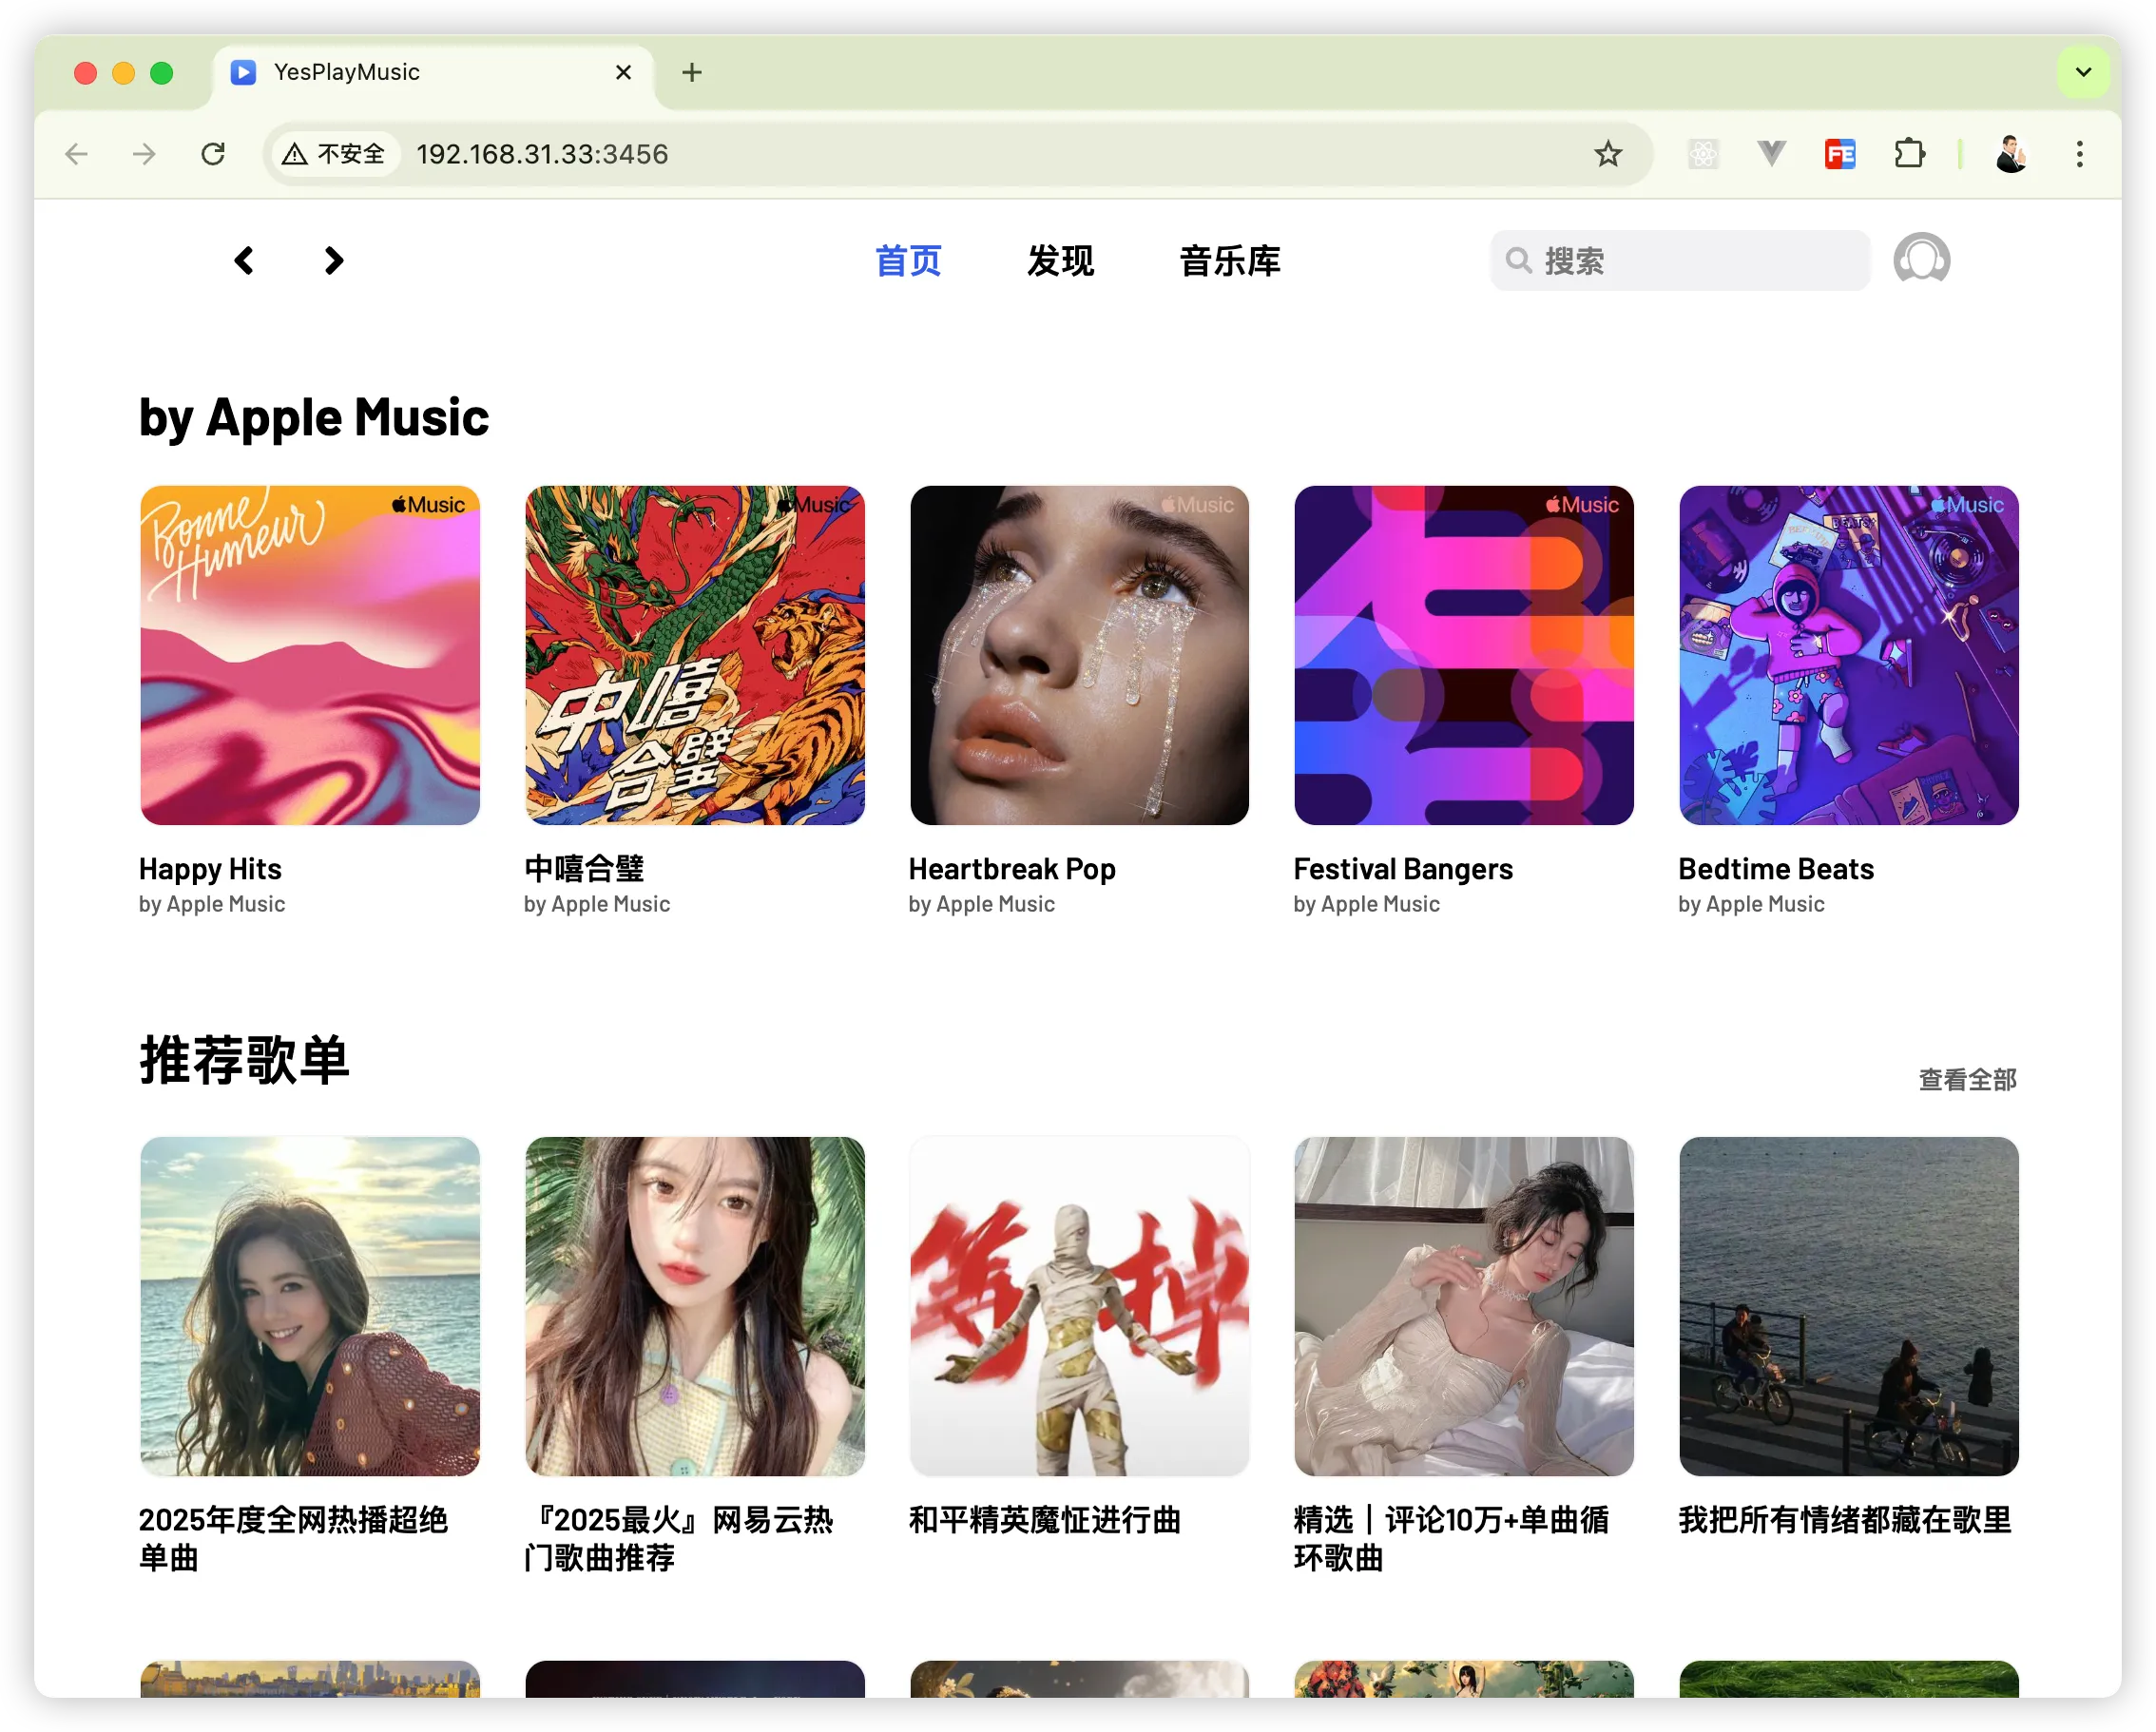Switch to the 发现 tab

[x=1060, y=261]
